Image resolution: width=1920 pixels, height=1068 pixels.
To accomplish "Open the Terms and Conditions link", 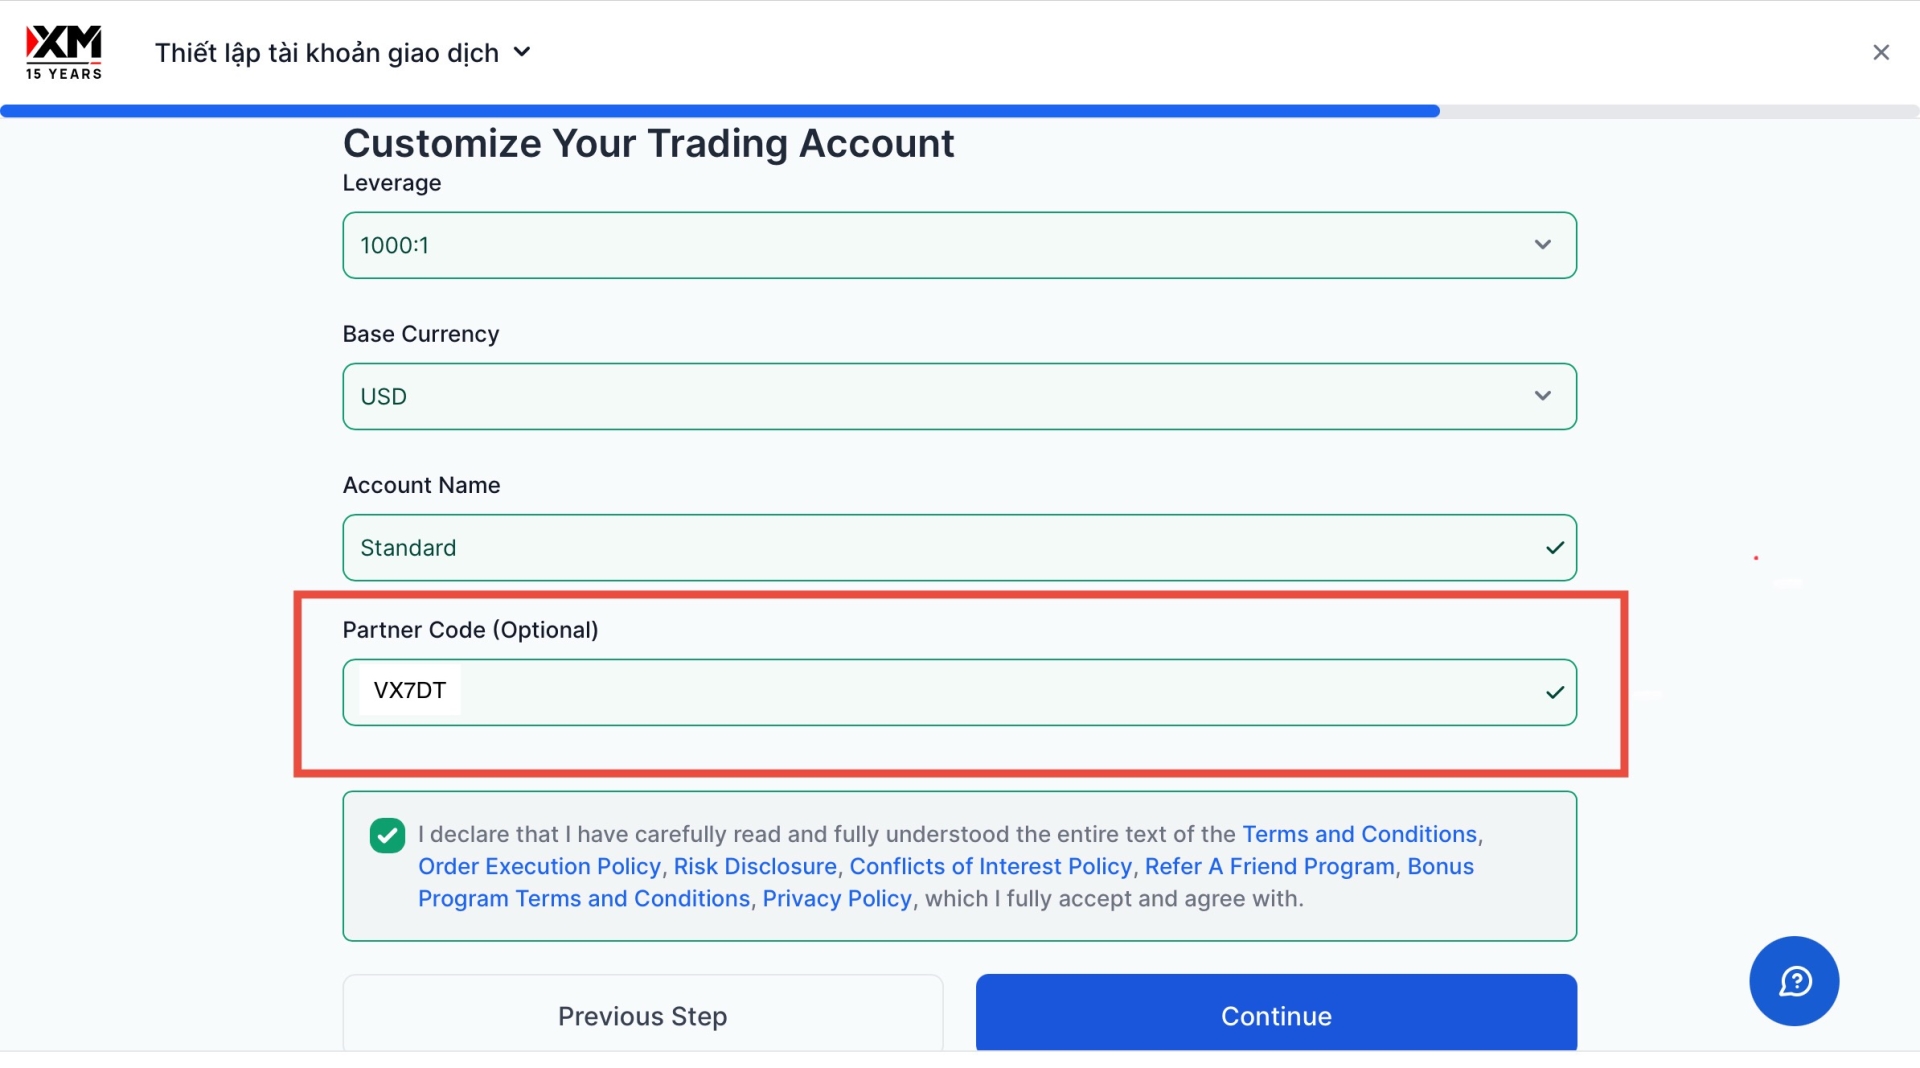I will pyautogui.click(x=1359, y=834).
